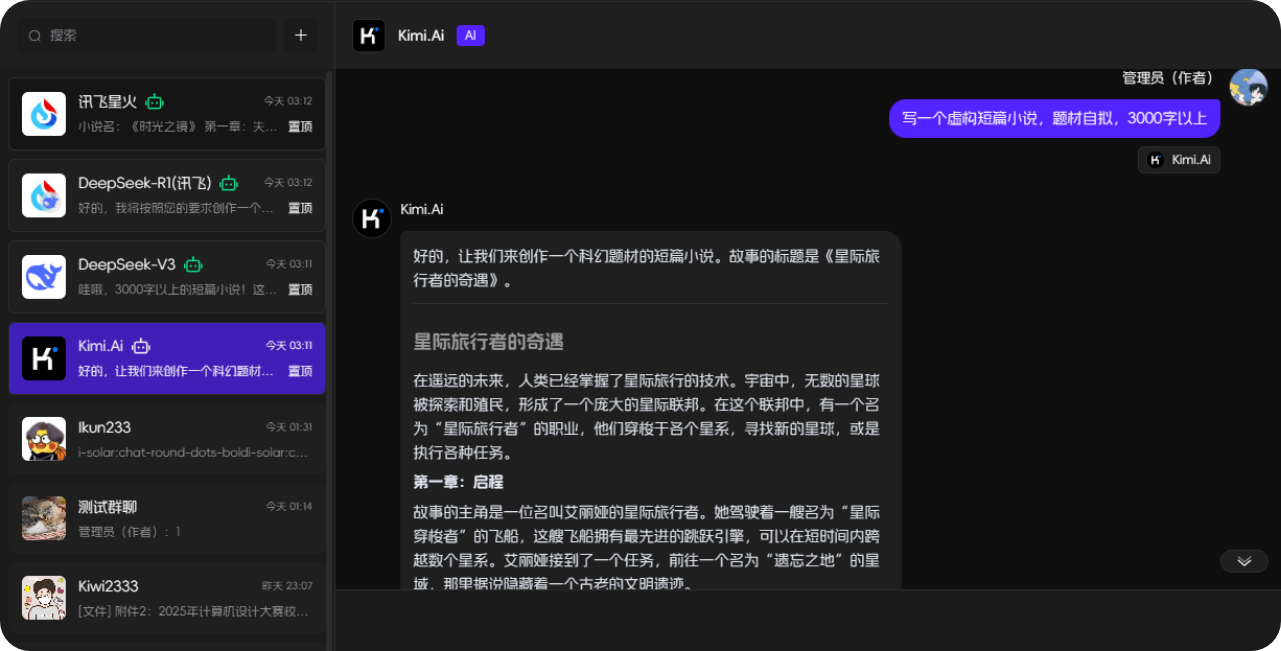Viewport: 1281px width, 651px height.
Task: Click the robot badge next to Kimi.Ai
Action: click(x=141, y=346)
